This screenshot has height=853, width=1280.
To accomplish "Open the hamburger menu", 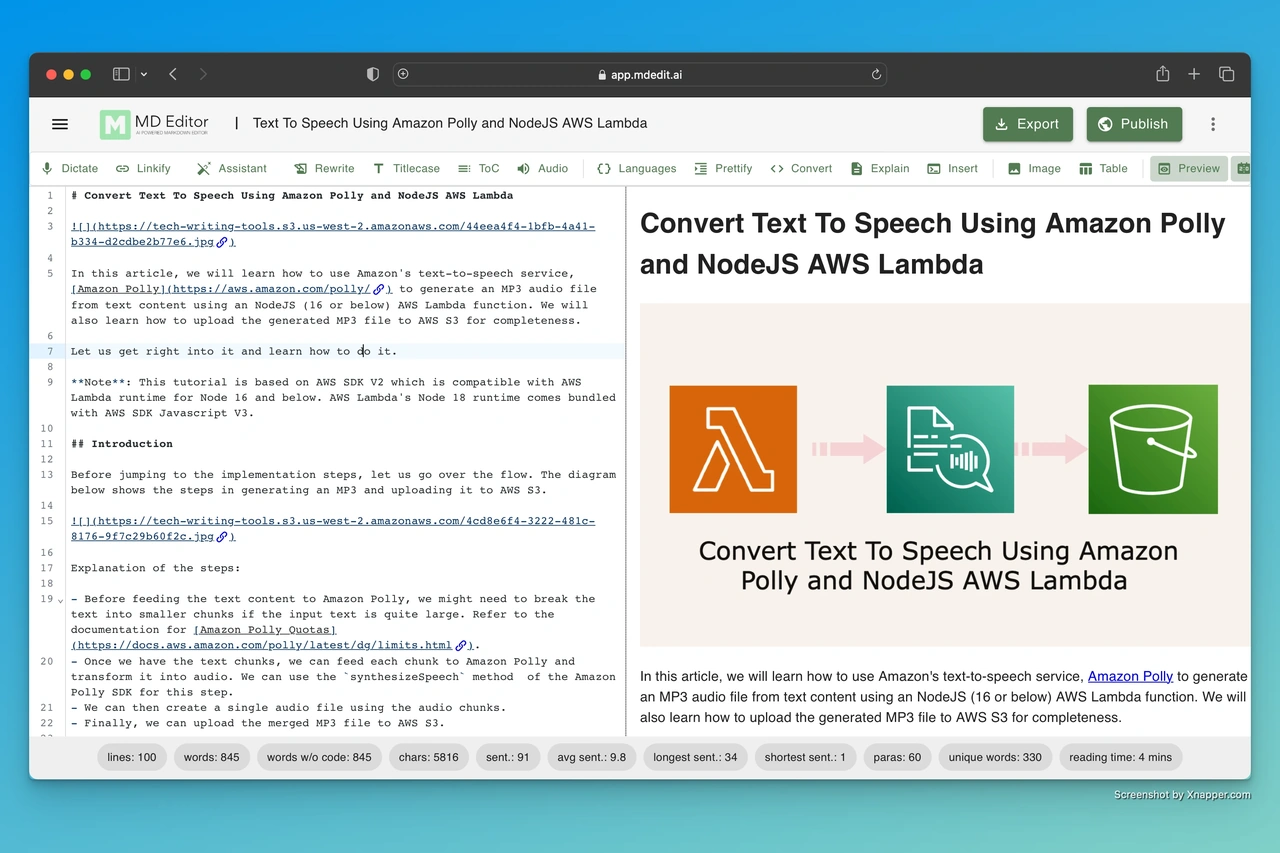I will click(x=60, y=124).
